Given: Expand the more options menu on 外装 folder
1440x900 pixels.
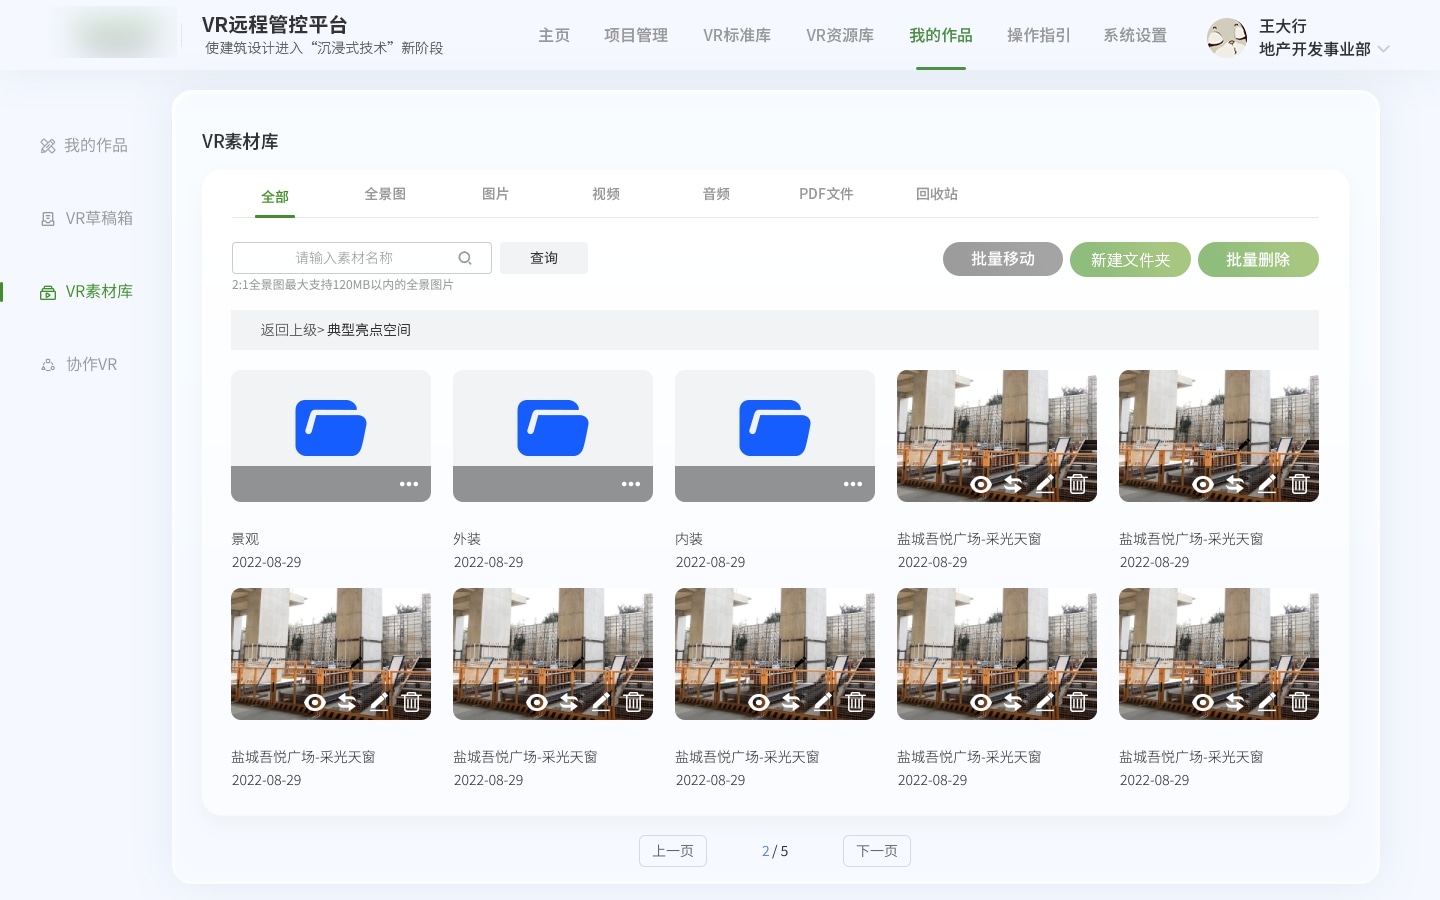Looking at the screenshot, I should [631, 484].
